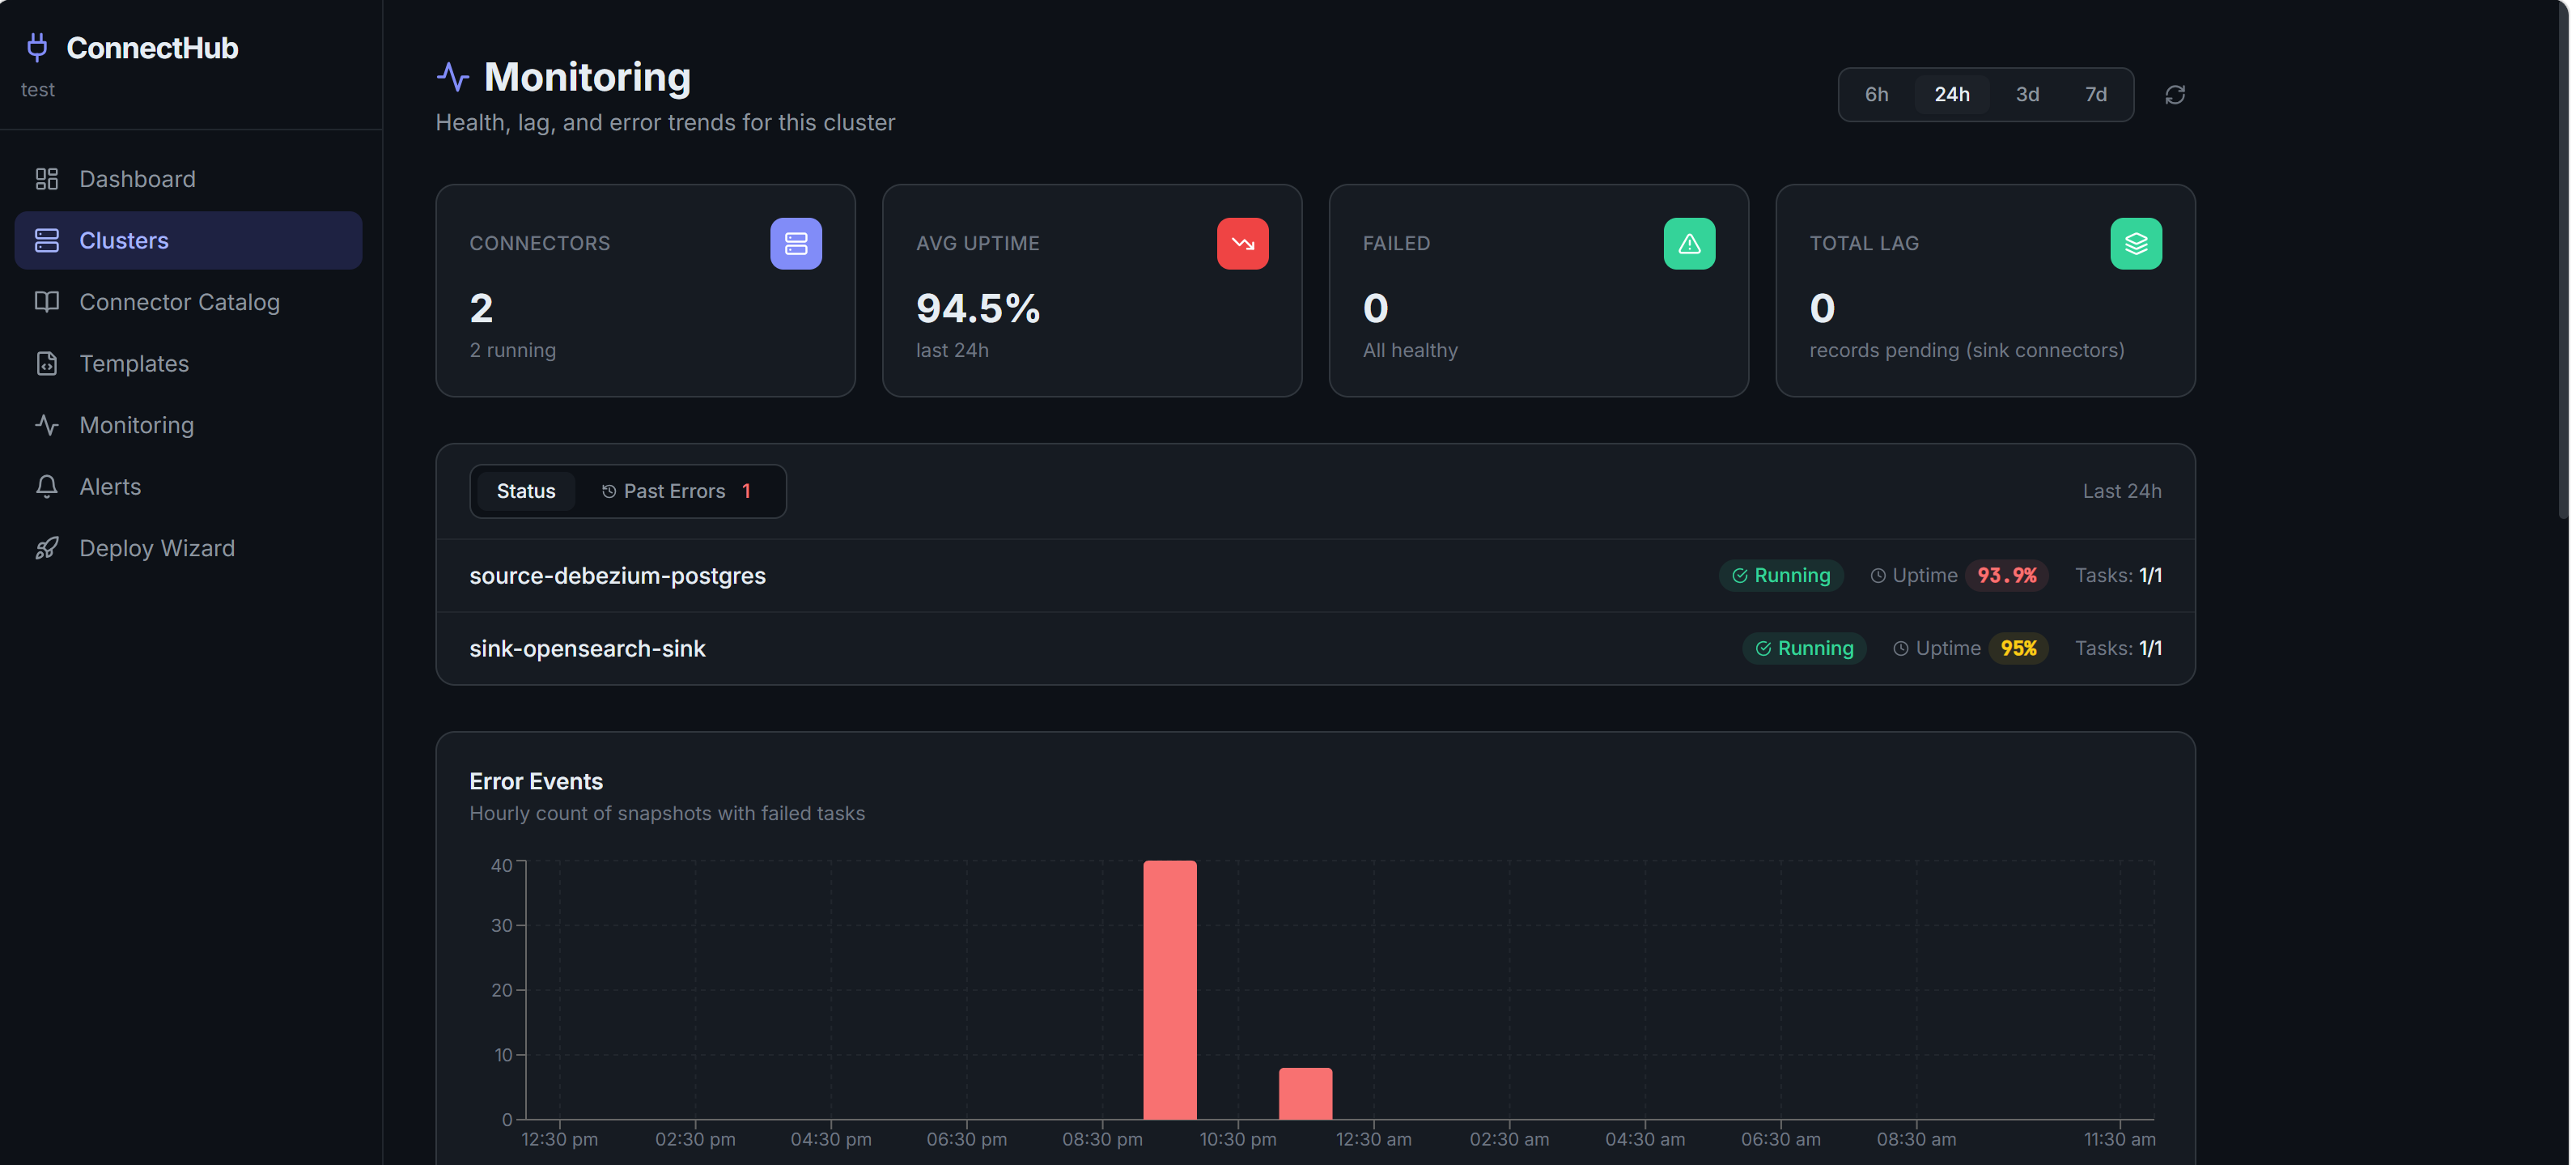This screenshot has width=2576, height=1165.
Task: Click the "test" cluster name under ConnectHub
Action: tap(38, 90)
